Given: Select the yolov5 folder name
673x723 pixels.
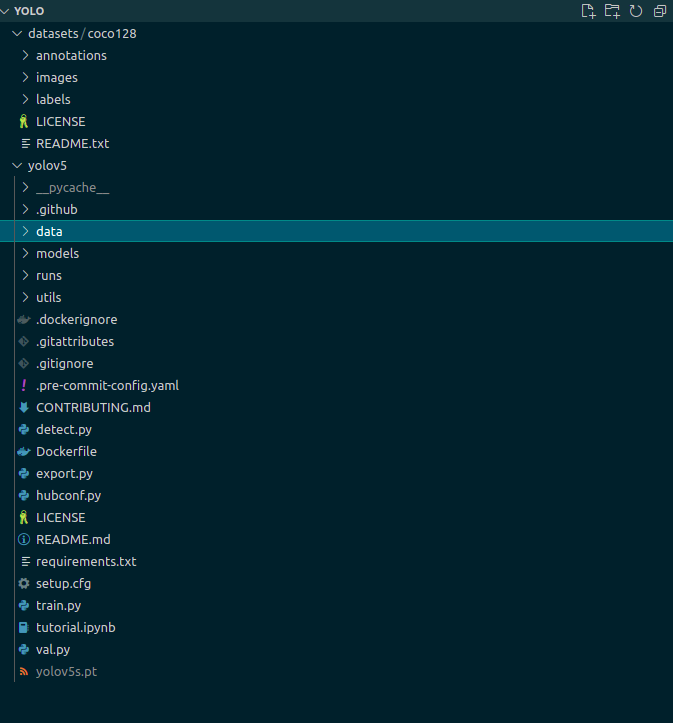Looking at the screenshot, I should pos(47,166).
